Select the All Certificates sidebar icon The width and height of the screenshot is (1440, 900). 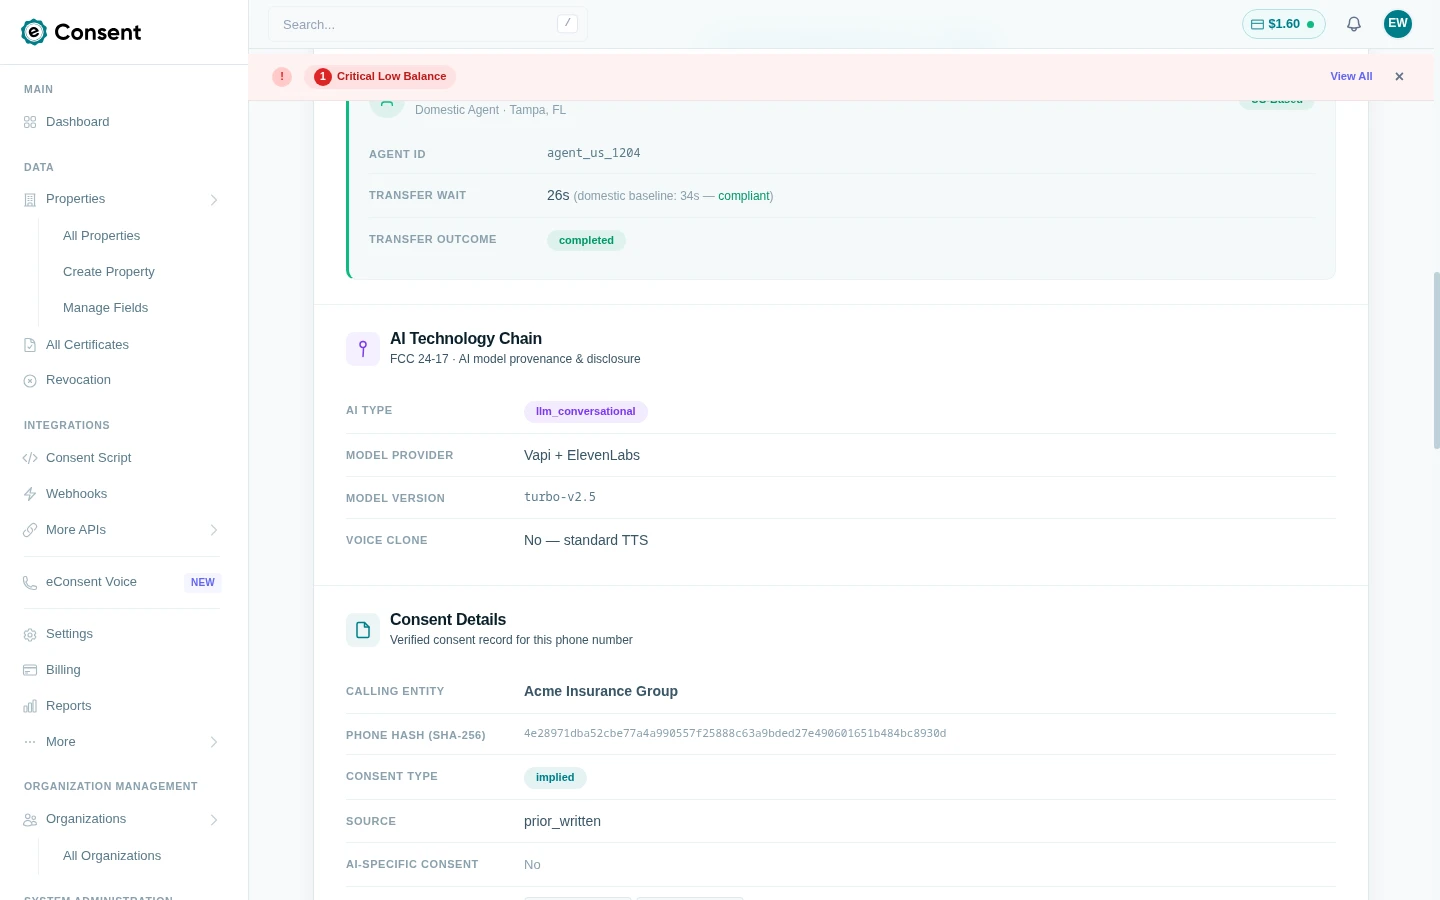30,345
